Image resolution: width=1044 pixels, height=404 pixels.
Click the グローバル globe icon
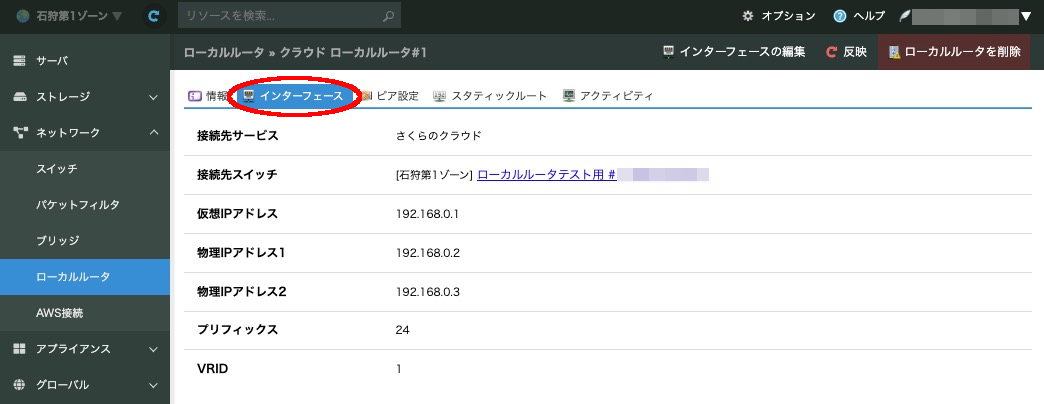tap(19, 385)
